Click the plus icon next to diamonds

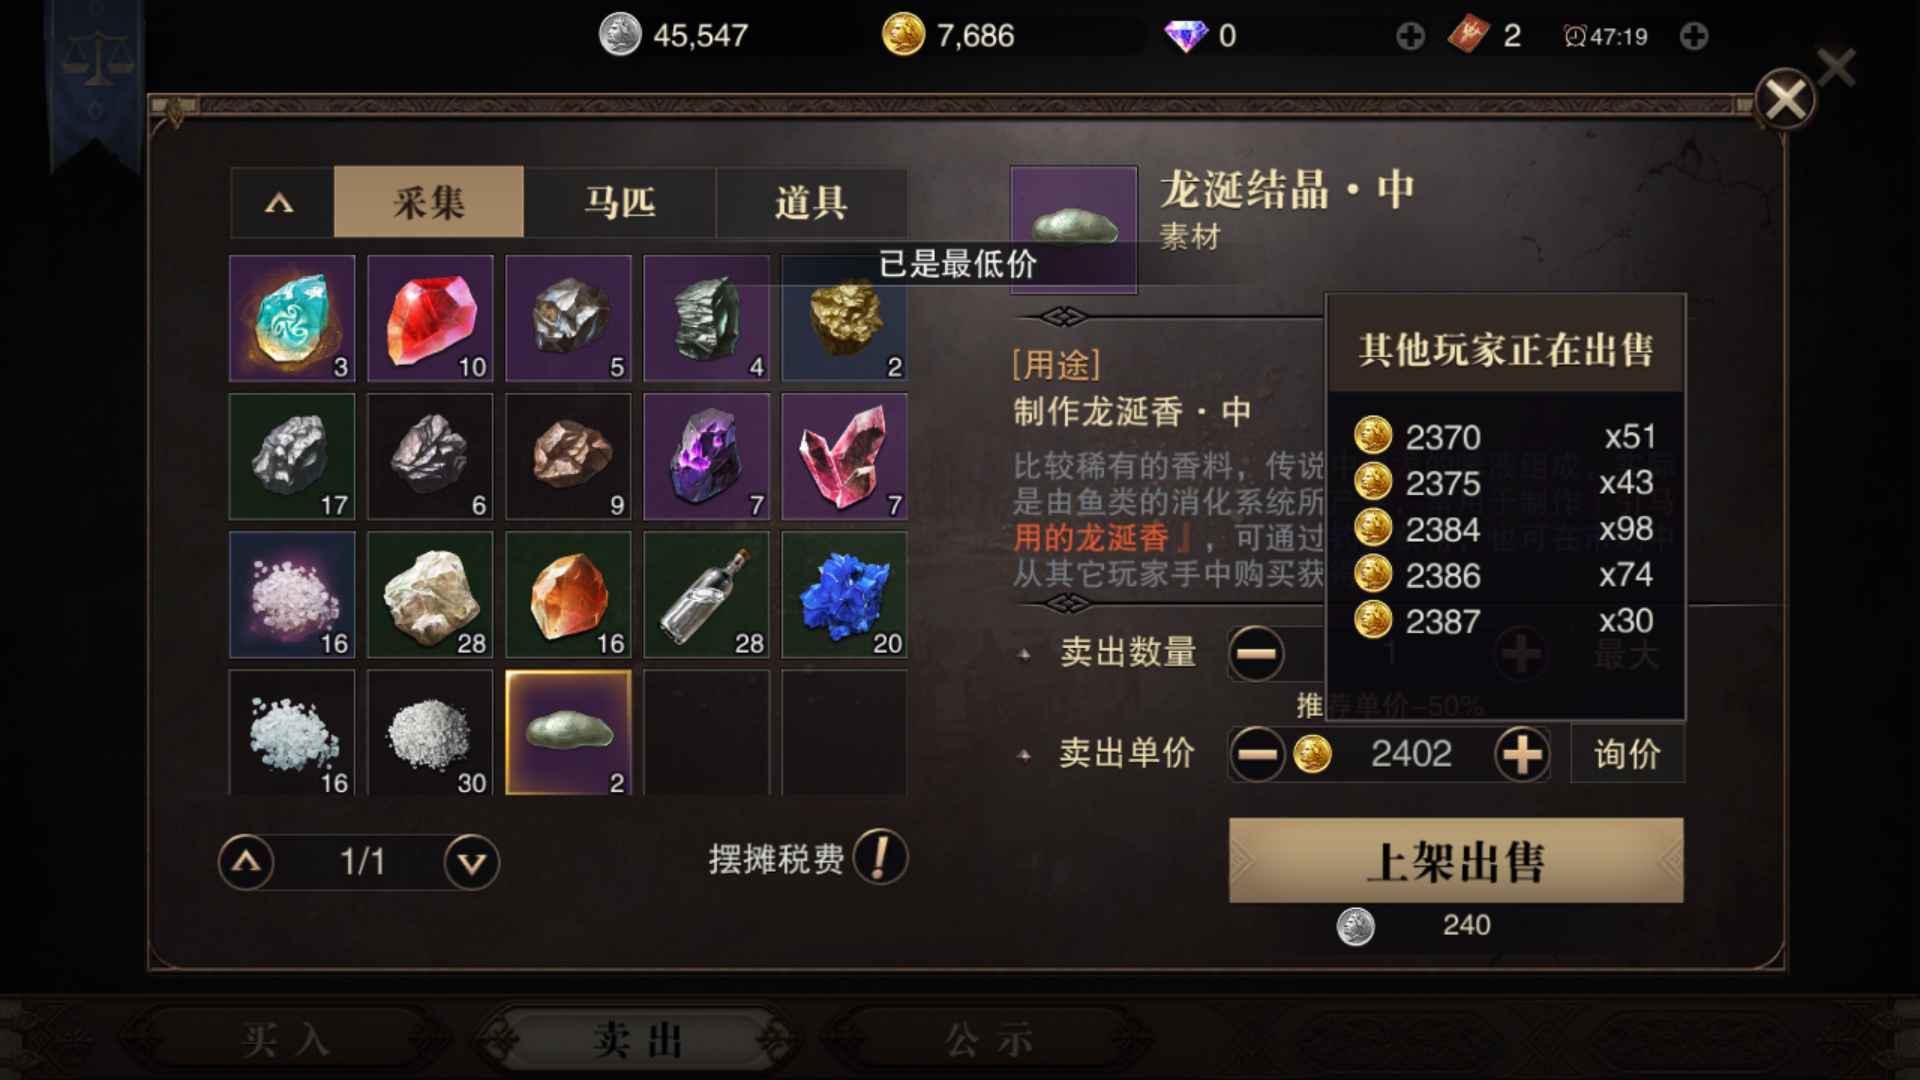tap(1410, 37)
